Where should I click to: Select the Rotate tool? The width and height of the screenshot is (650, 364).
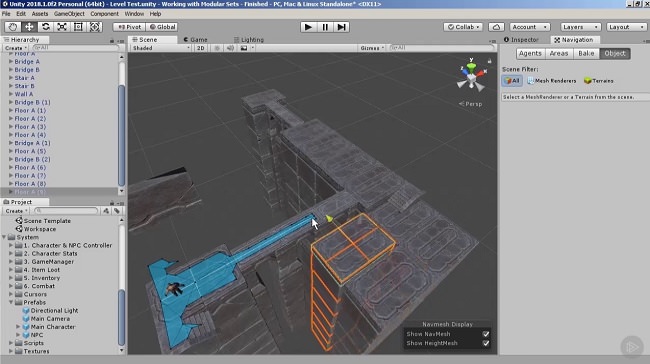point(46,27)
